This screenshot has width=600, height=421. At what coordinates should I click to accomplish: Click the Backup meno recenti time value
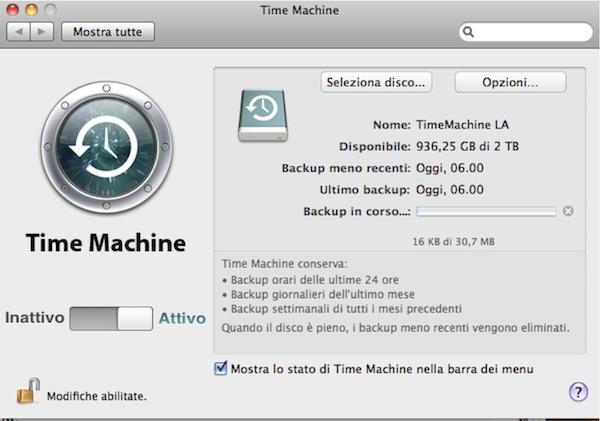[450, 168]
